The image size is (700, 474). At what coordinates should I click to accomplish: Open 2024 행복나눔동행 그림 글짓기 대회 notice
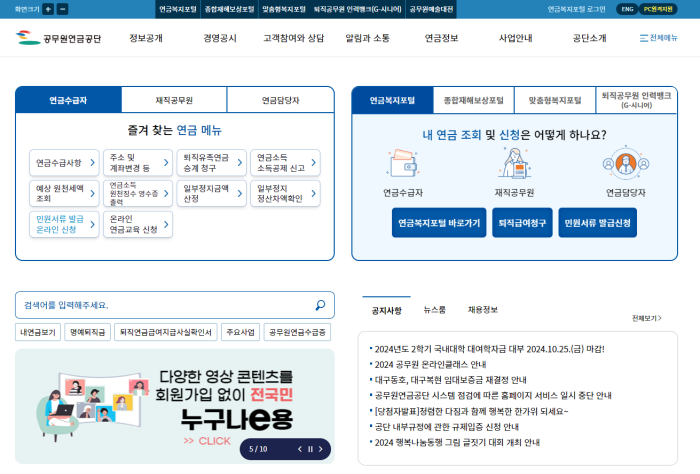(457, 442)
